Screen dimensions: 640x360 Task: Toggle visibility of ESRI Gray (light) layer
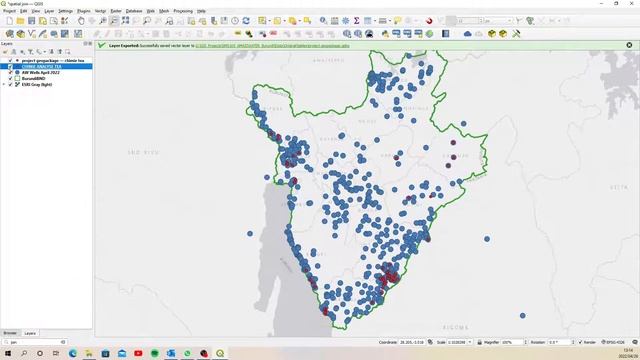[x=10, y=84]
